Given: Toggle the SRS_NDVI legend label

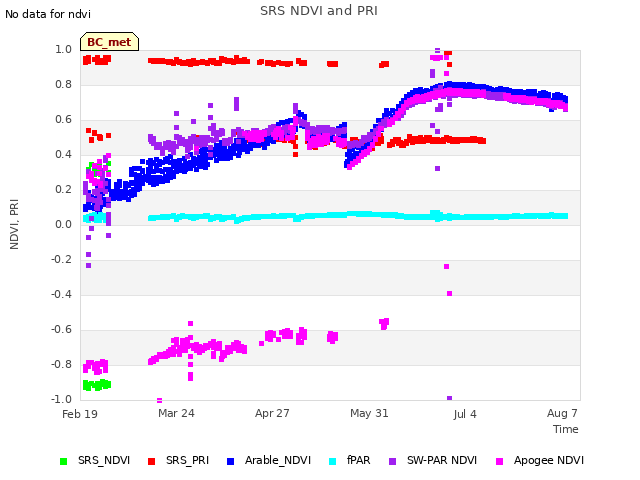Looking at the screenshot, I should tap(104, 460).
